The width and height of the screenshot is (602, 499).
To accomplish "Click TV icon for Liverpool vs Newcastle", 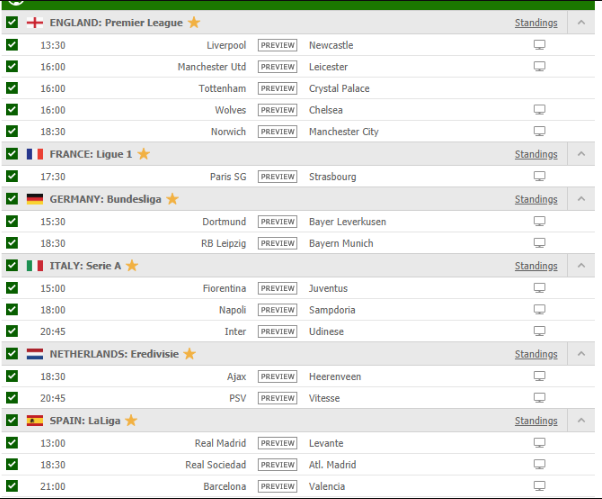I will [540, 45].
